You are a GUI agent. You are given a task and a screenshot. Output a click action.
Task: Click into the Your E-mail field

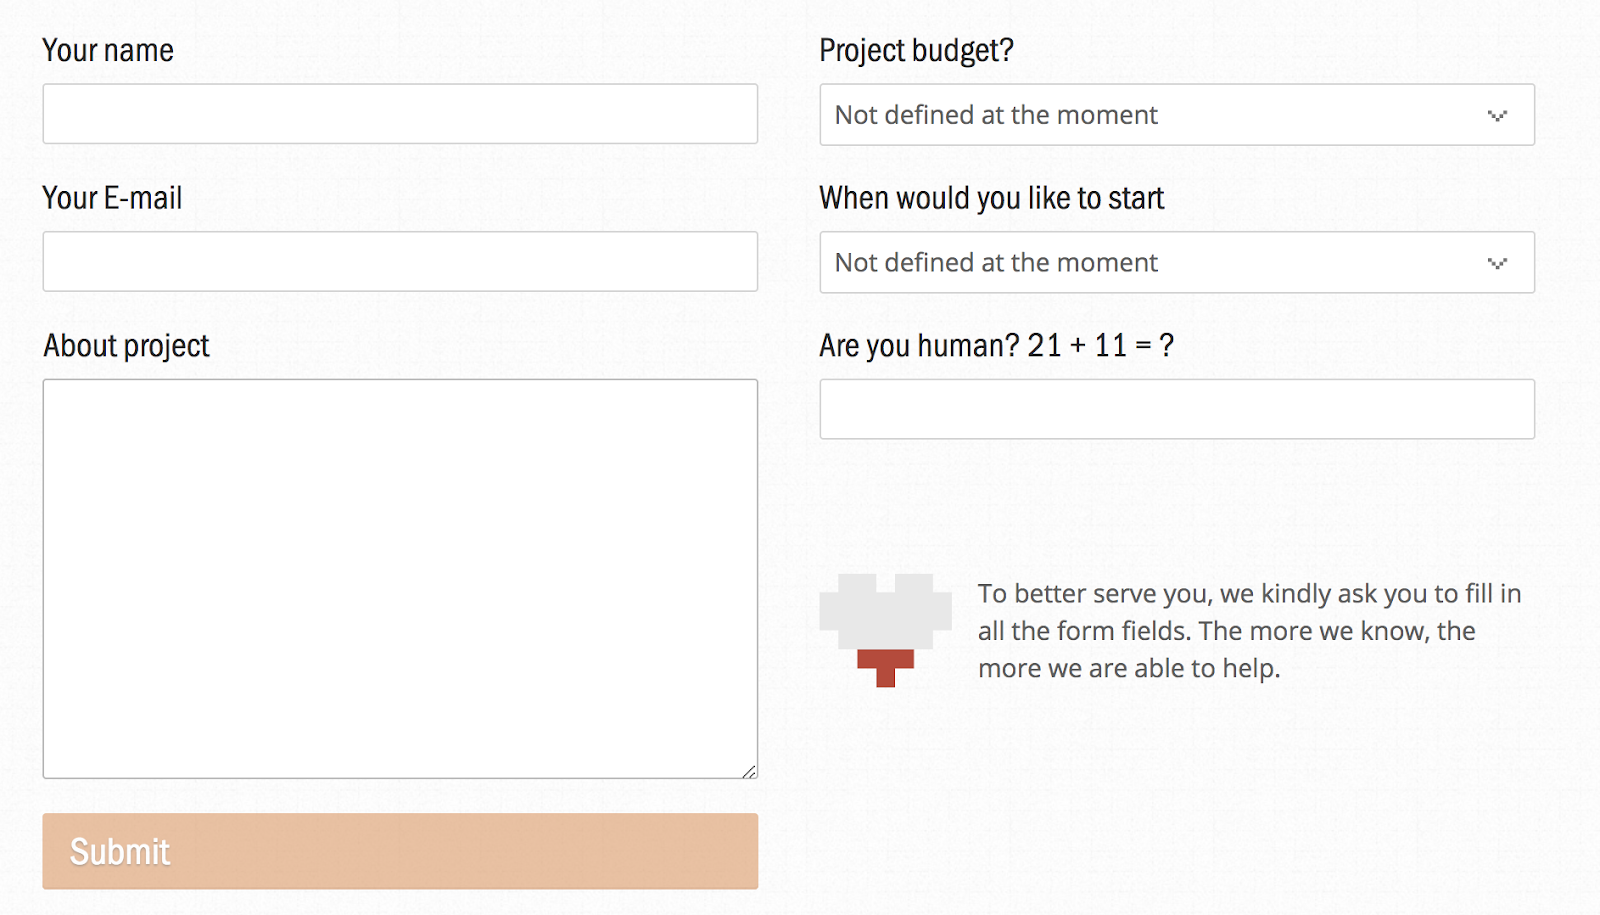point(400,262)
